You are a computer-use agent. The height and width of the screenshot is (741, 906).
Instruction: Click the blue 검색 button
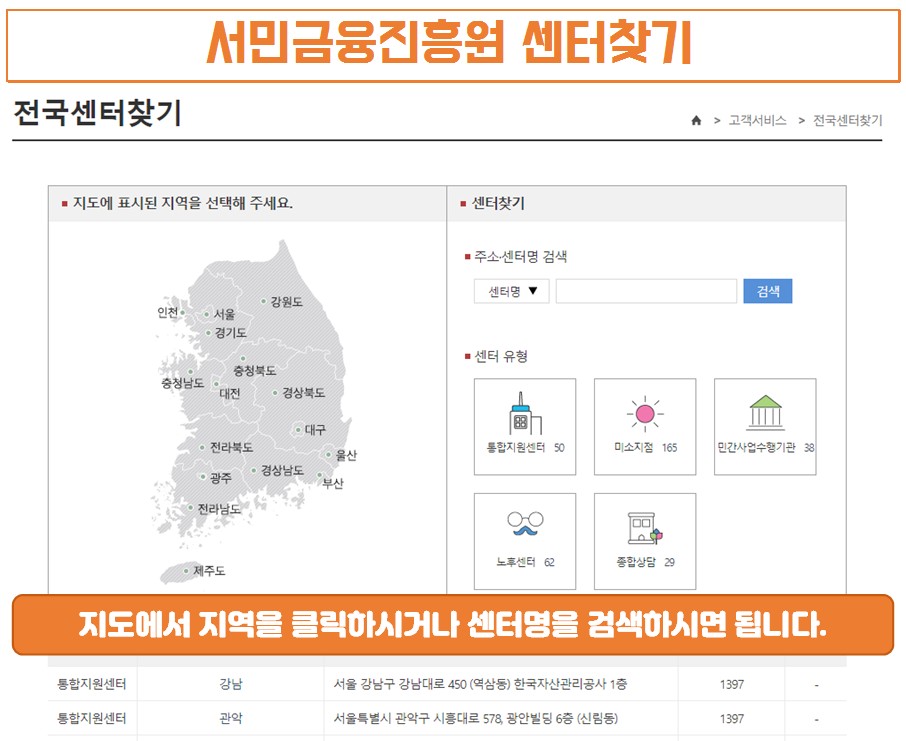pyautogui.click(x=768, y=291)
